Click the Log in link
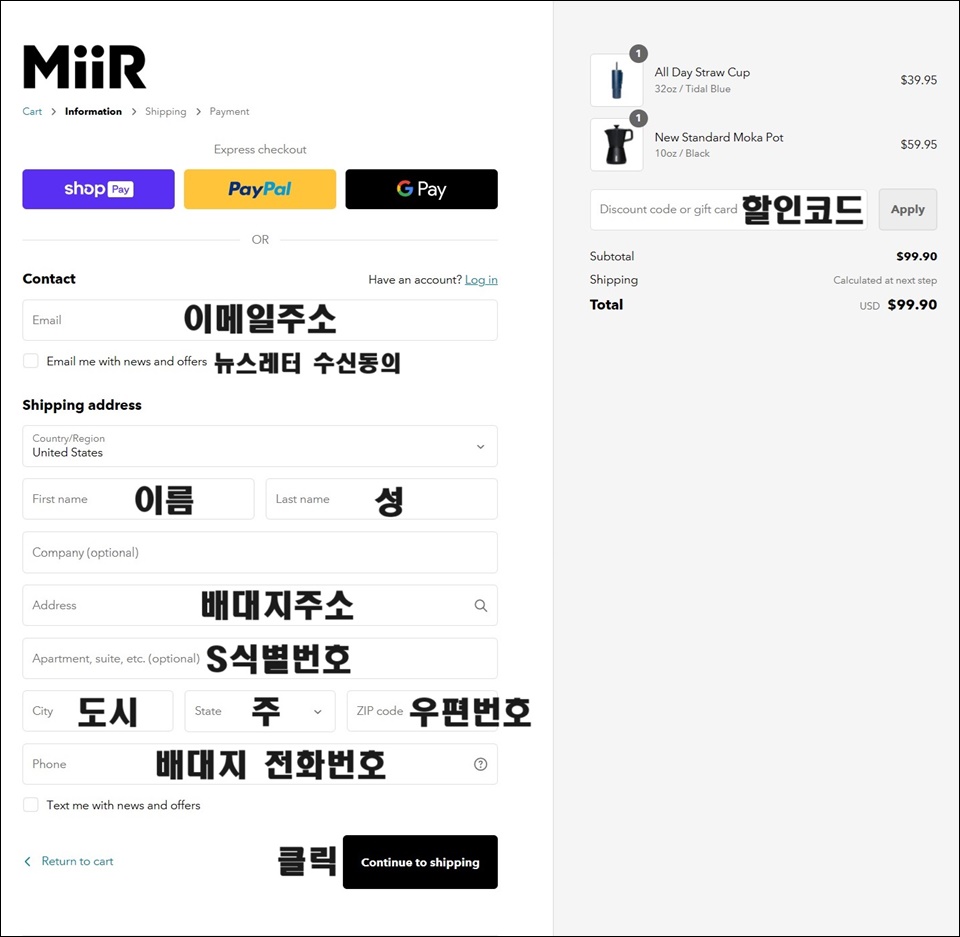Screen dimensions: 960x937 click(481, 280)
